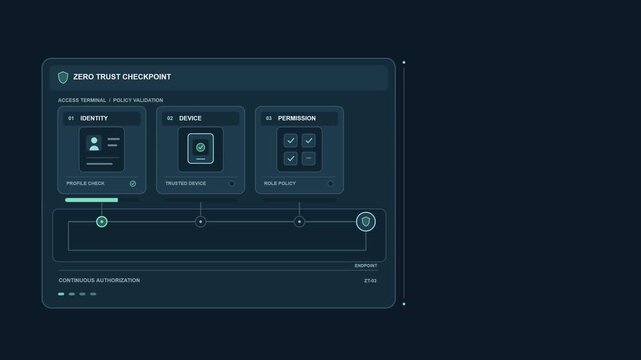This screenshot has width=641, height=360.
Task: Click the Continuous Authorization text
Action: click(x=99, y=280)
